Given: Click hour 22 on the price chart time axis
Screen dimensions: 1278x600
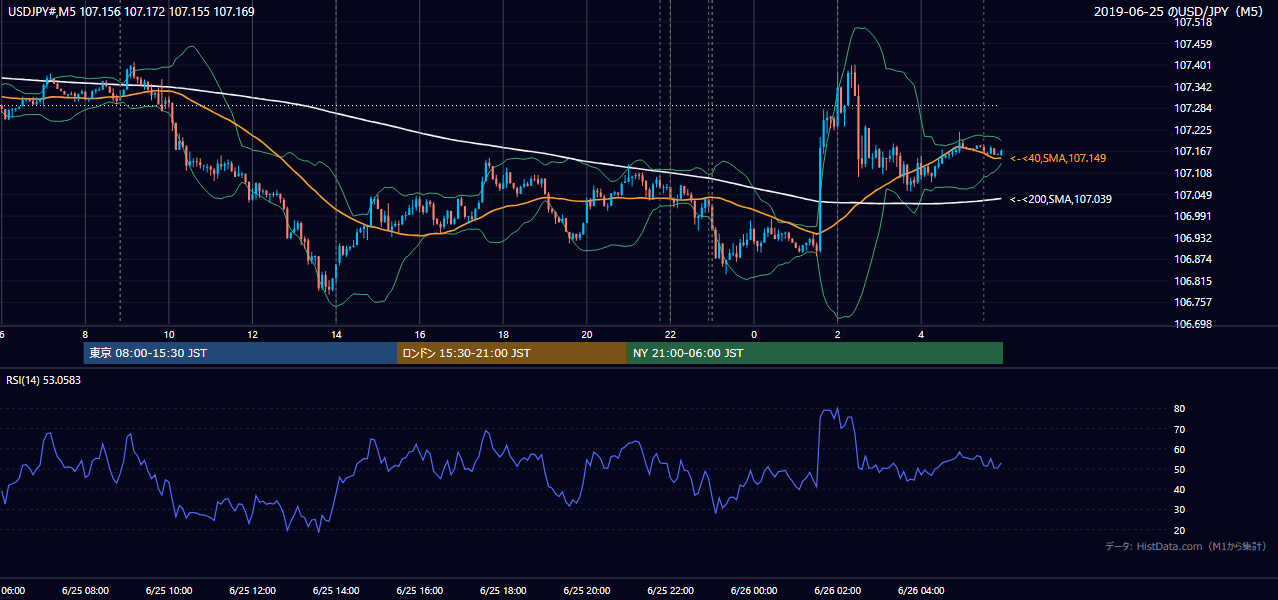Looking at the screenshot, I should [670, 335].
